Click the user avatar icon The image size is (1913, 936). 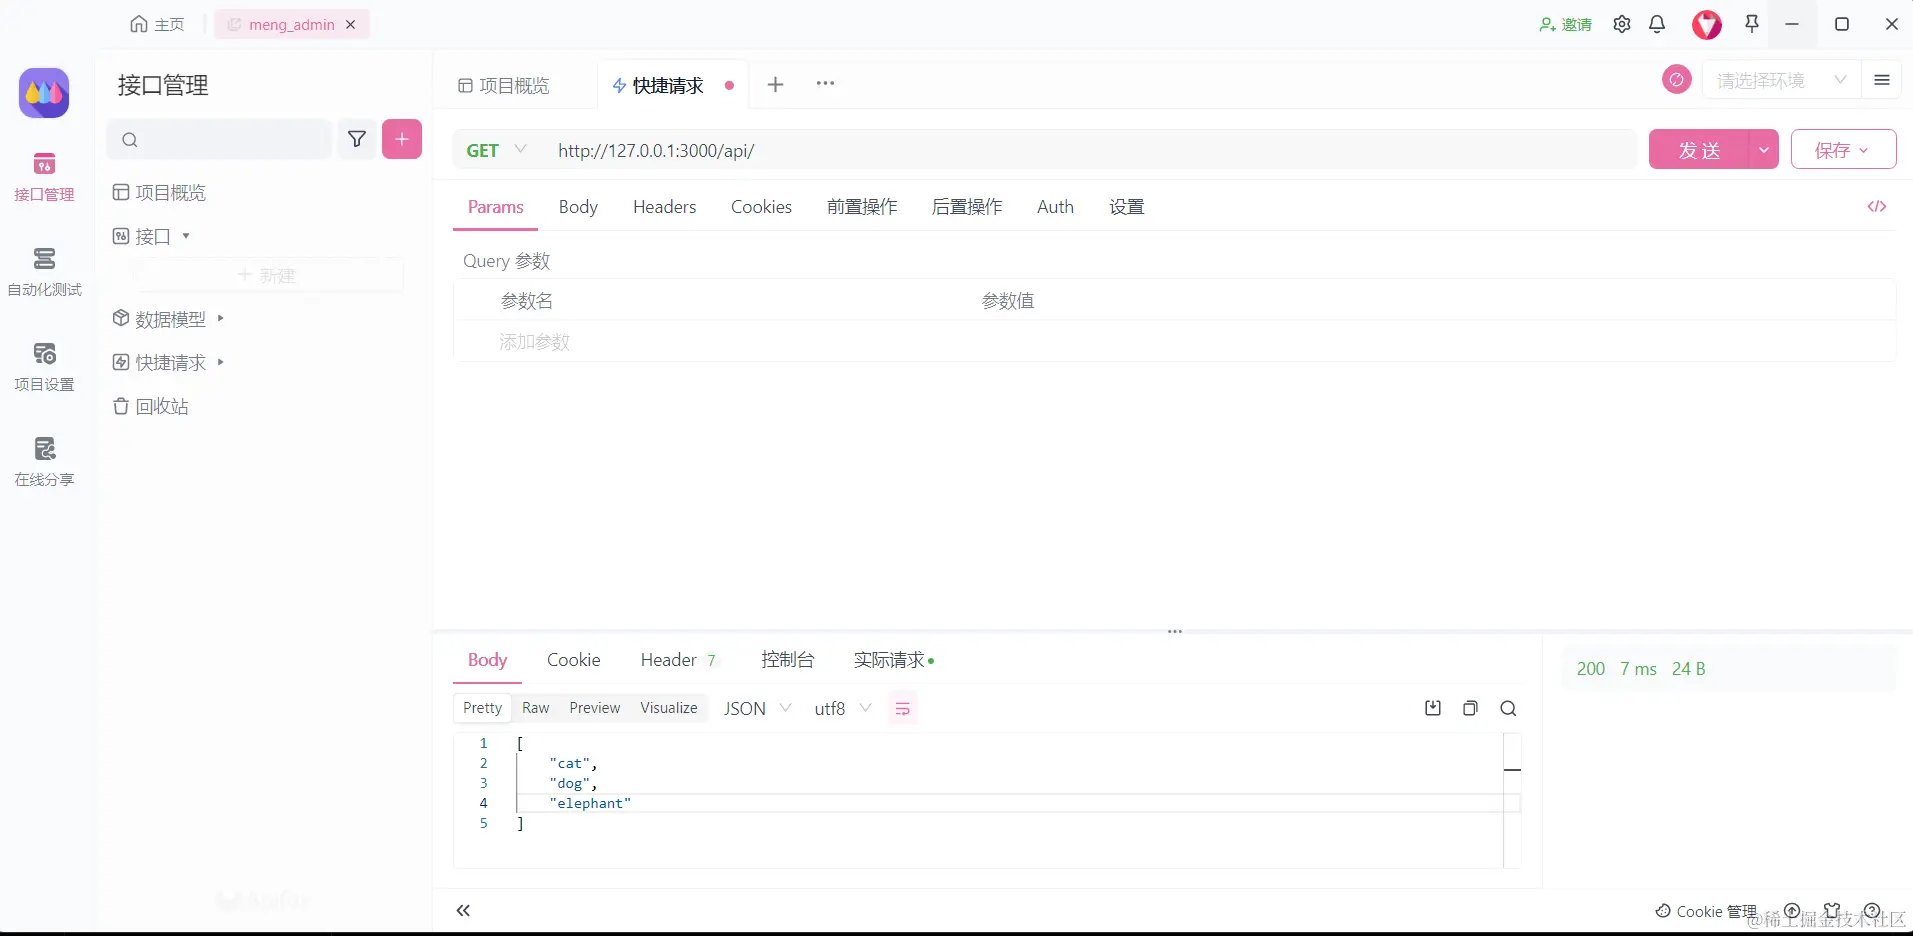(1707, 24)
